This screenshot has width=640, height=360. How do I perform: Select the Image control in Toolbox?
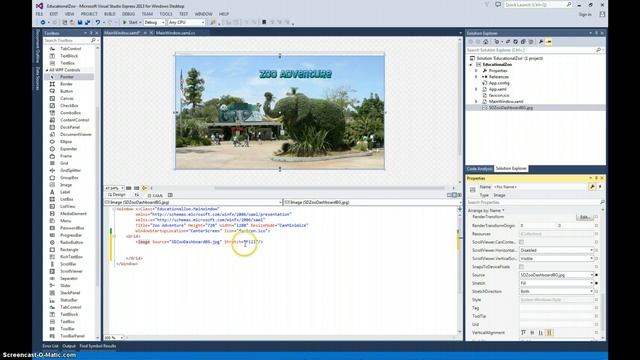(69, 185)
